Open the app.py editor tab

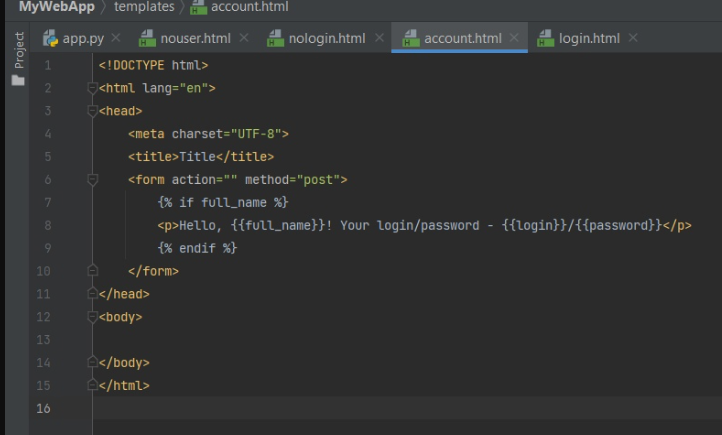pos(81,38)
